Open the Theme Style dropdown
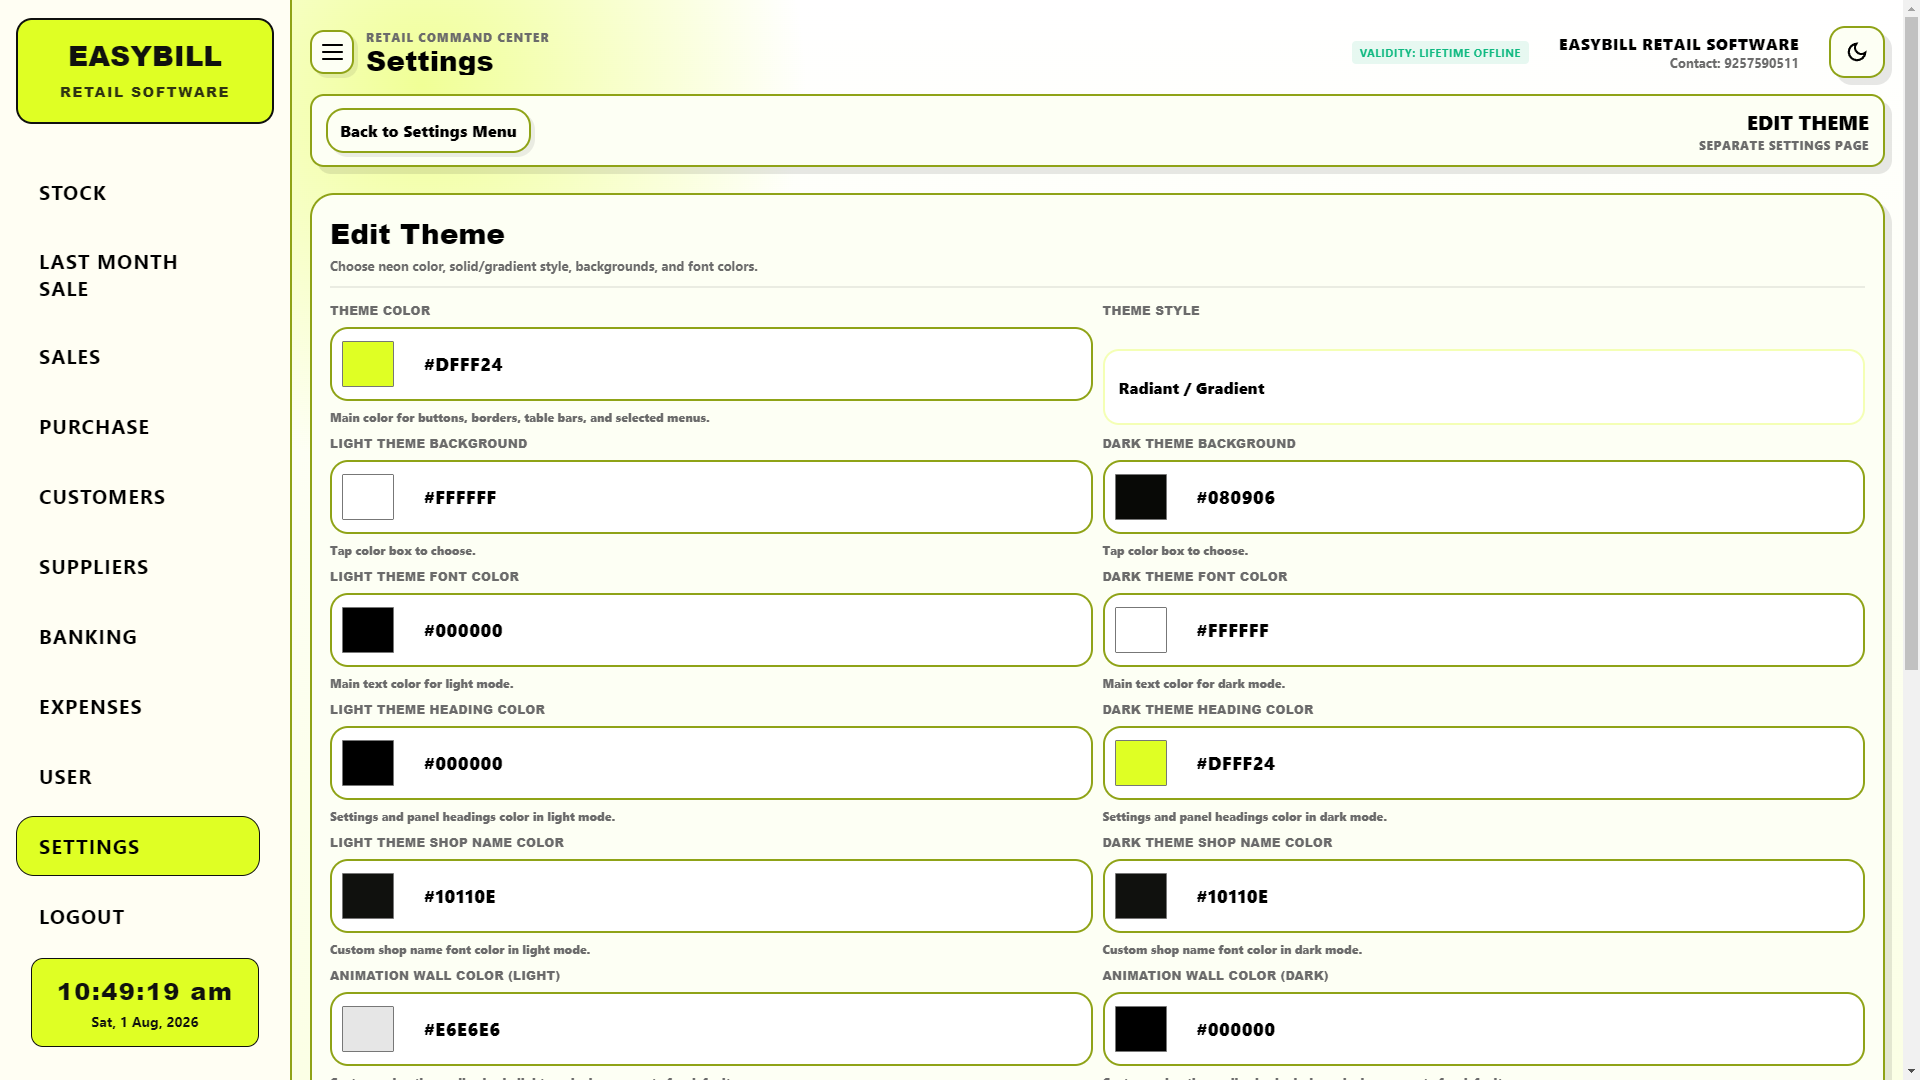This screenshot has width=1920, height=1080. (x=1483, y=388)
